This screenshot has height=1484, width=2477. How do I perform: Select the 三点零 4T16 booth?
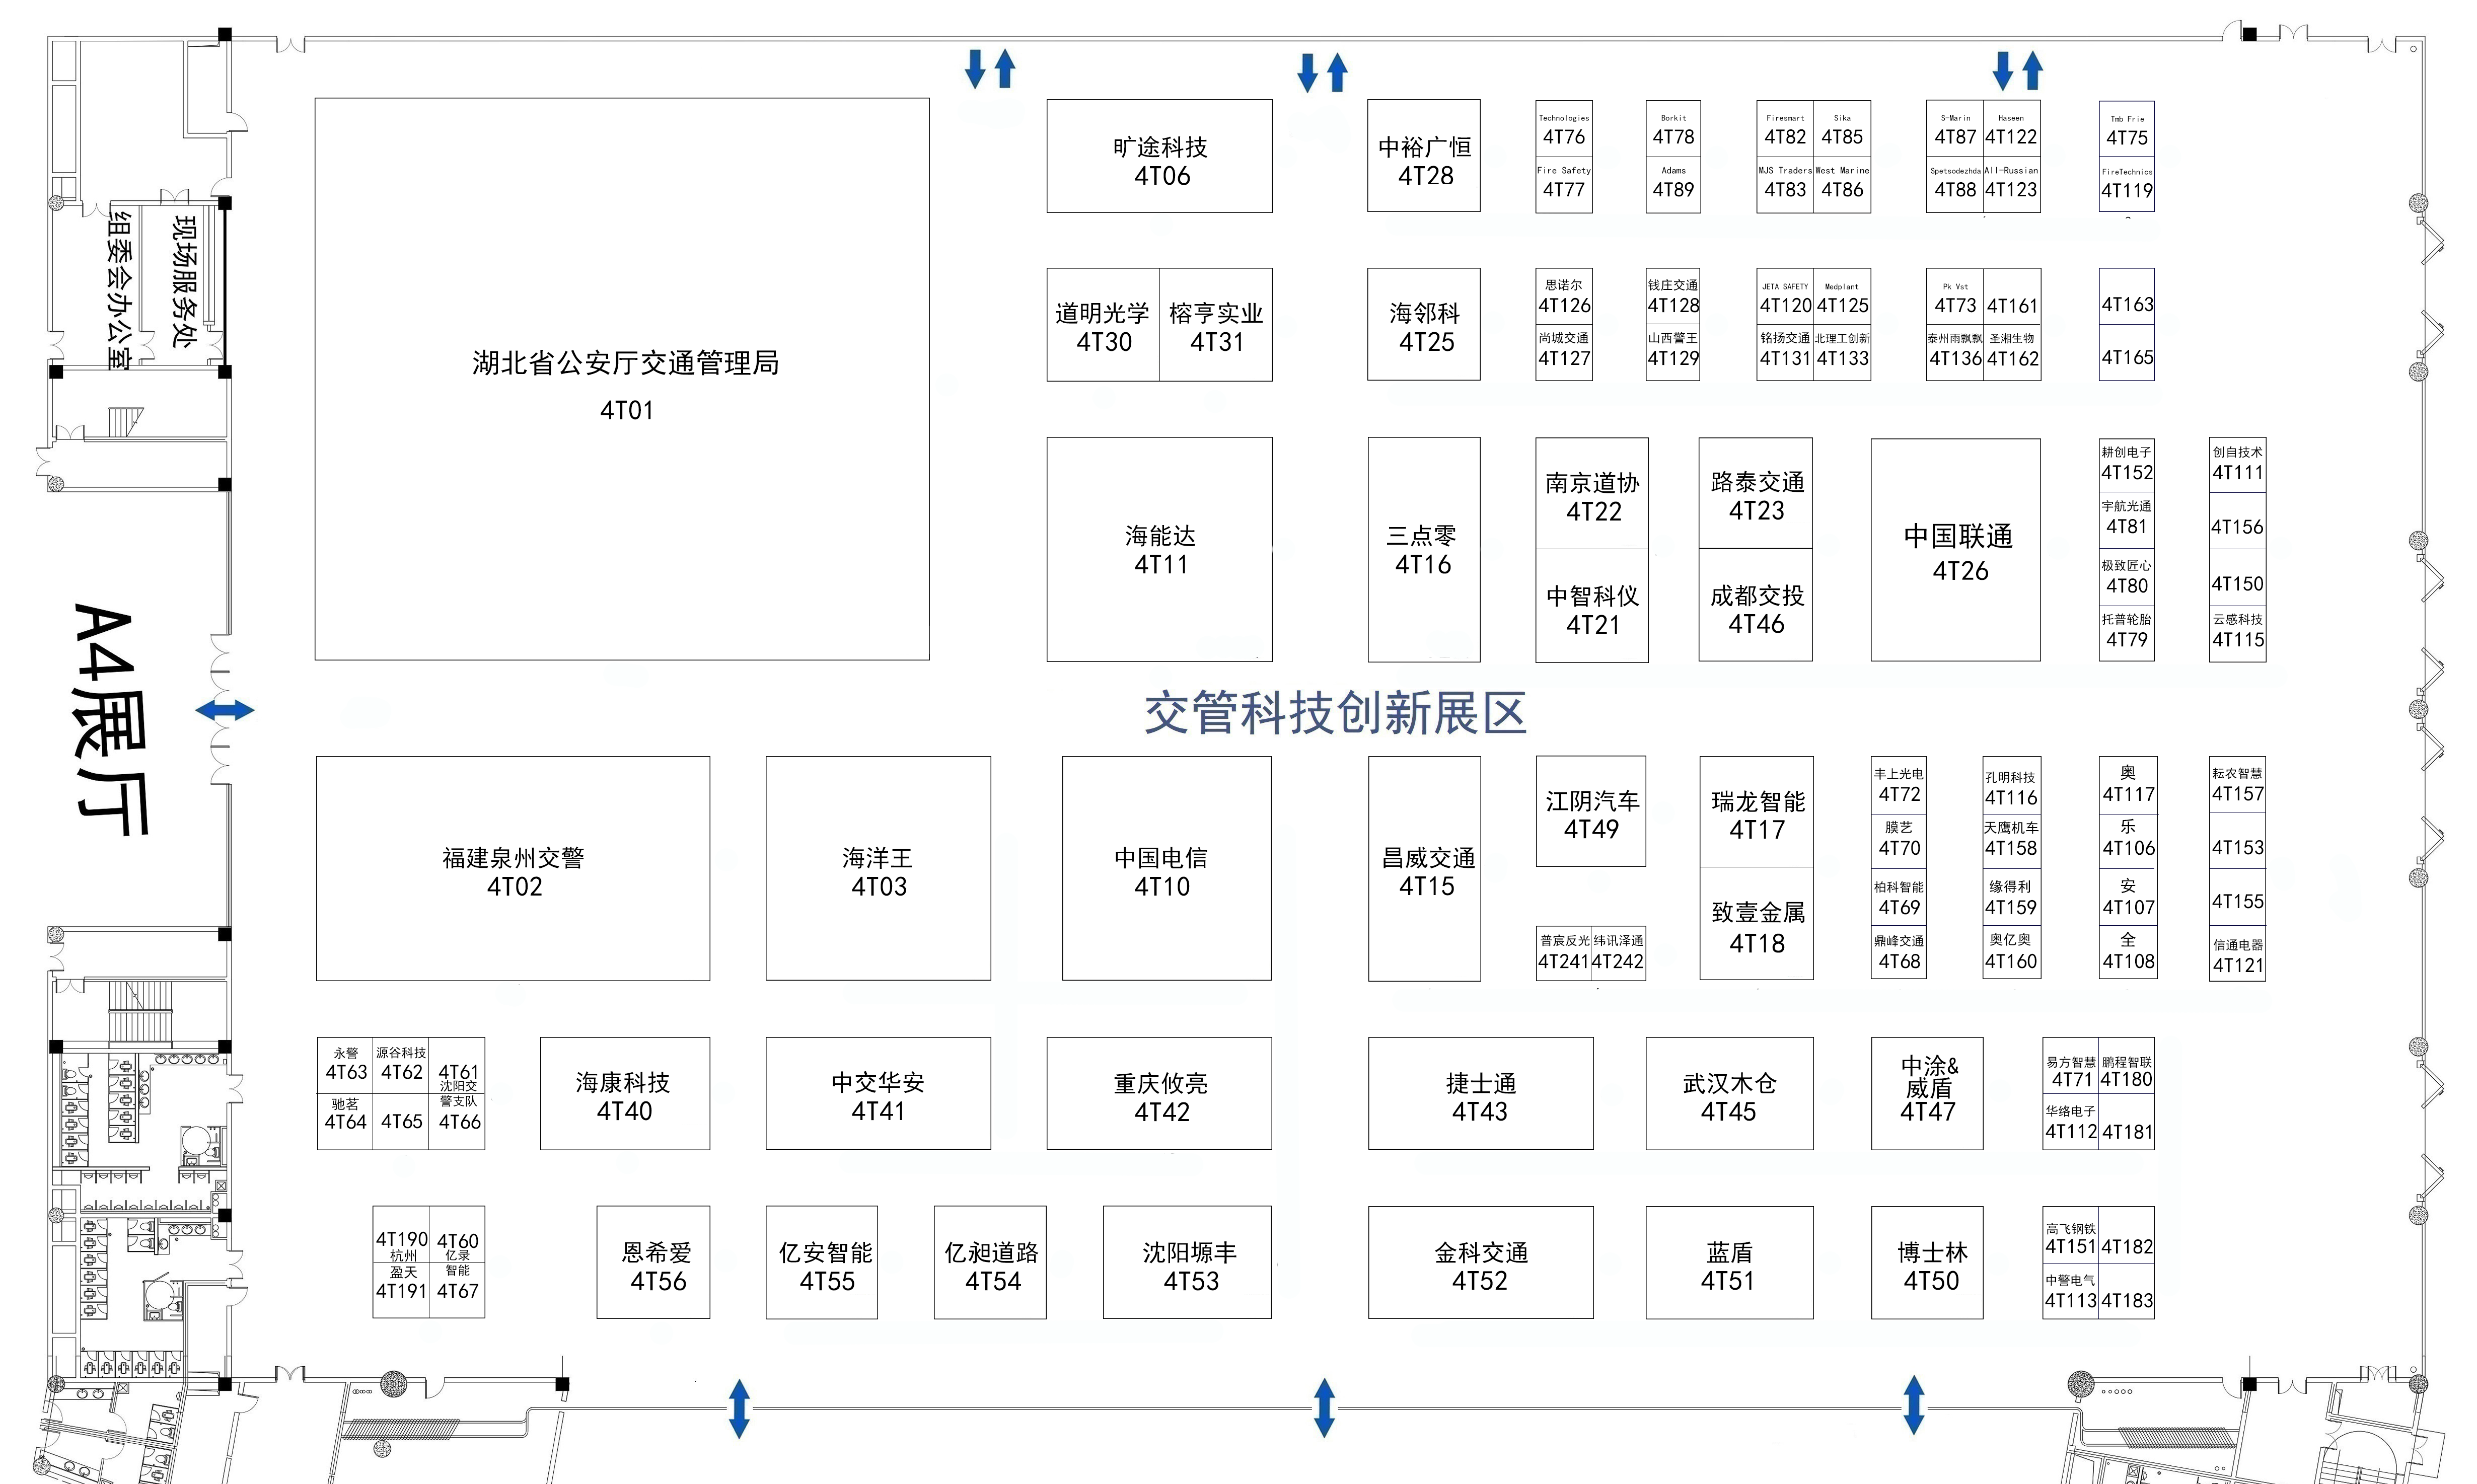pyautogui.click(x=1424, y=549)
